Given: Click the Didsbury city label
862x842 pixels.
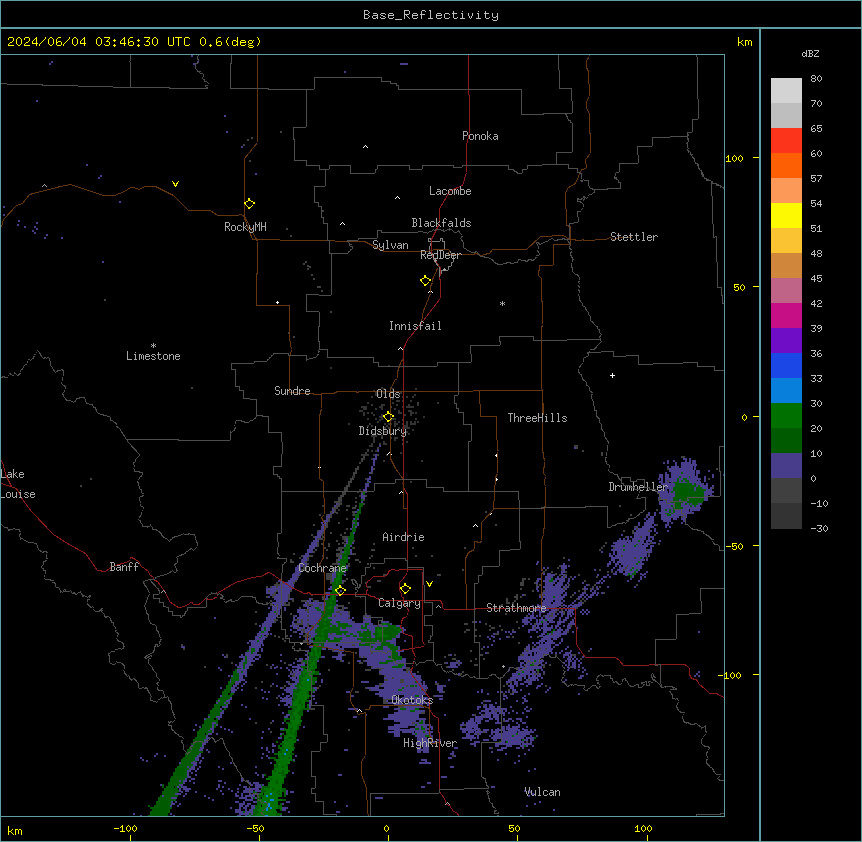Looking at the screenshot, I should point(383,431).
